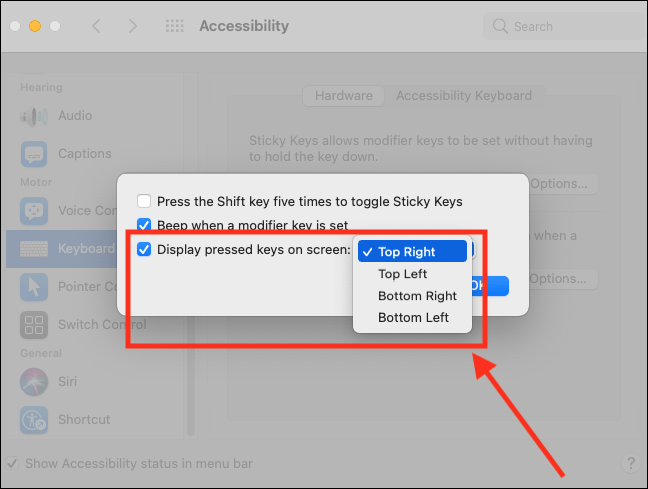Select the Audio icon in sidebar
The width and height of the screenshot is (648, 489).
point(34,116)
